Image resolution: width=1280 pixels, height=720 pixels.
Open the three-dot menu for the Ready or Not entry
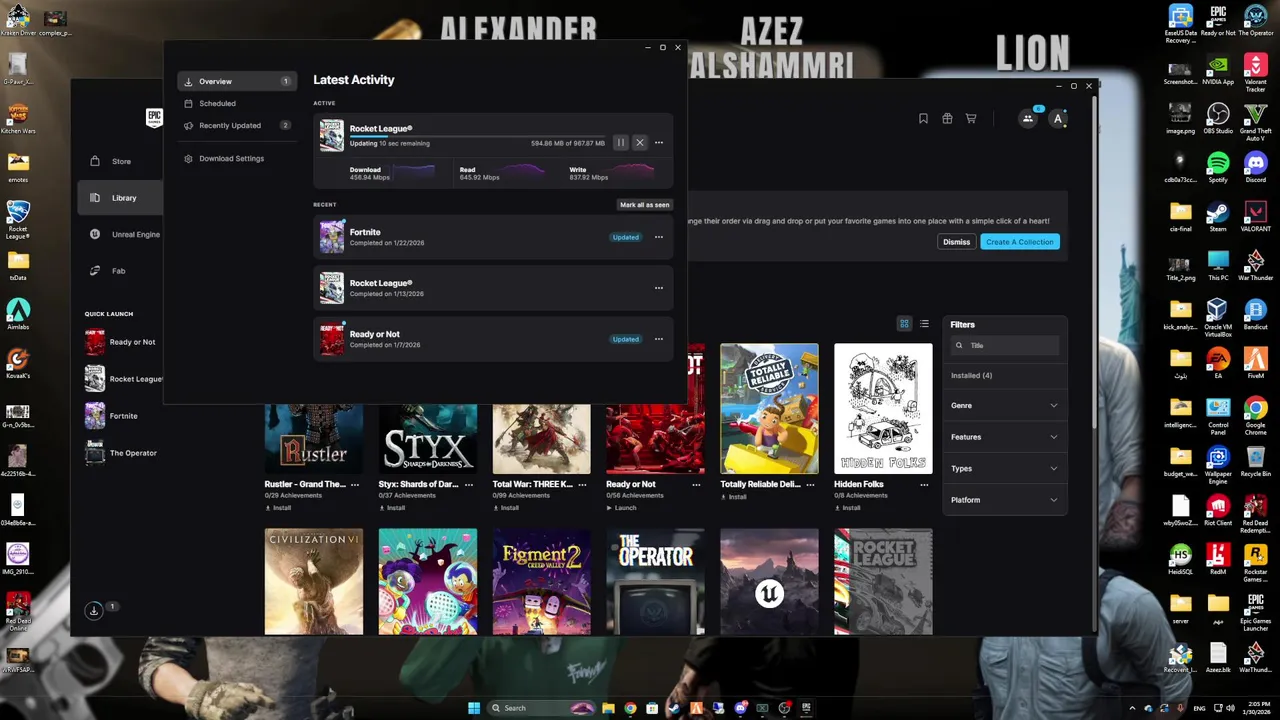click(x=659, y=339)
